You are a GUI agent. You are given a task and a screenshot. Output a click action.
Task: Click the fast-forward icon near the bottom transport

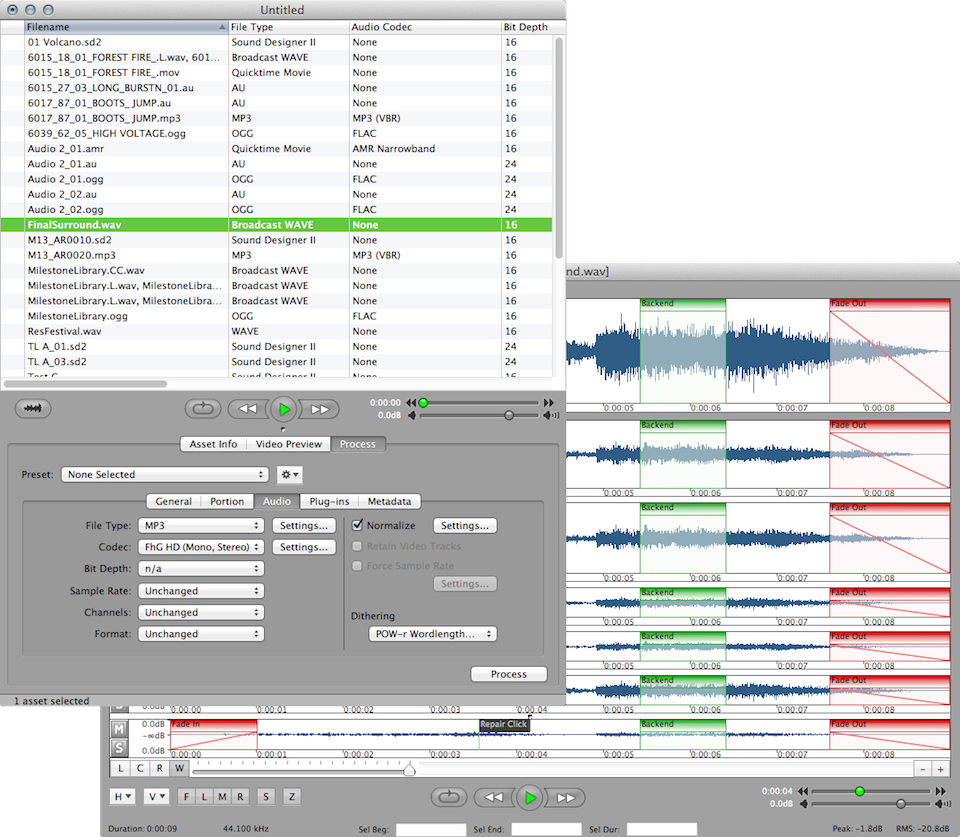coord(566,797)
